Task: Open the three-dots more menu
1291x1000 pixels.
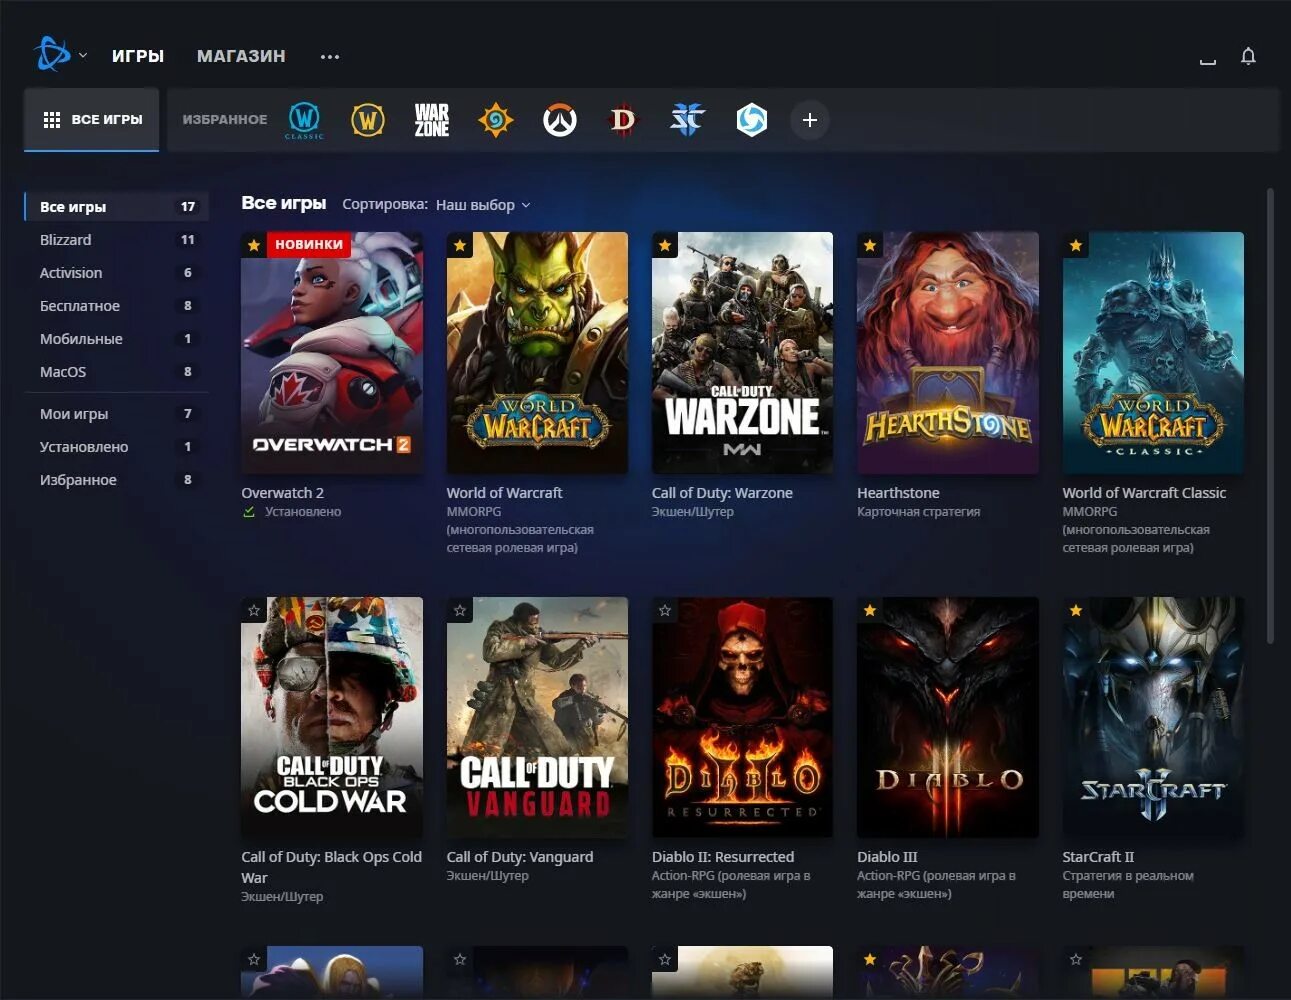Action: [x=330, y=56]
